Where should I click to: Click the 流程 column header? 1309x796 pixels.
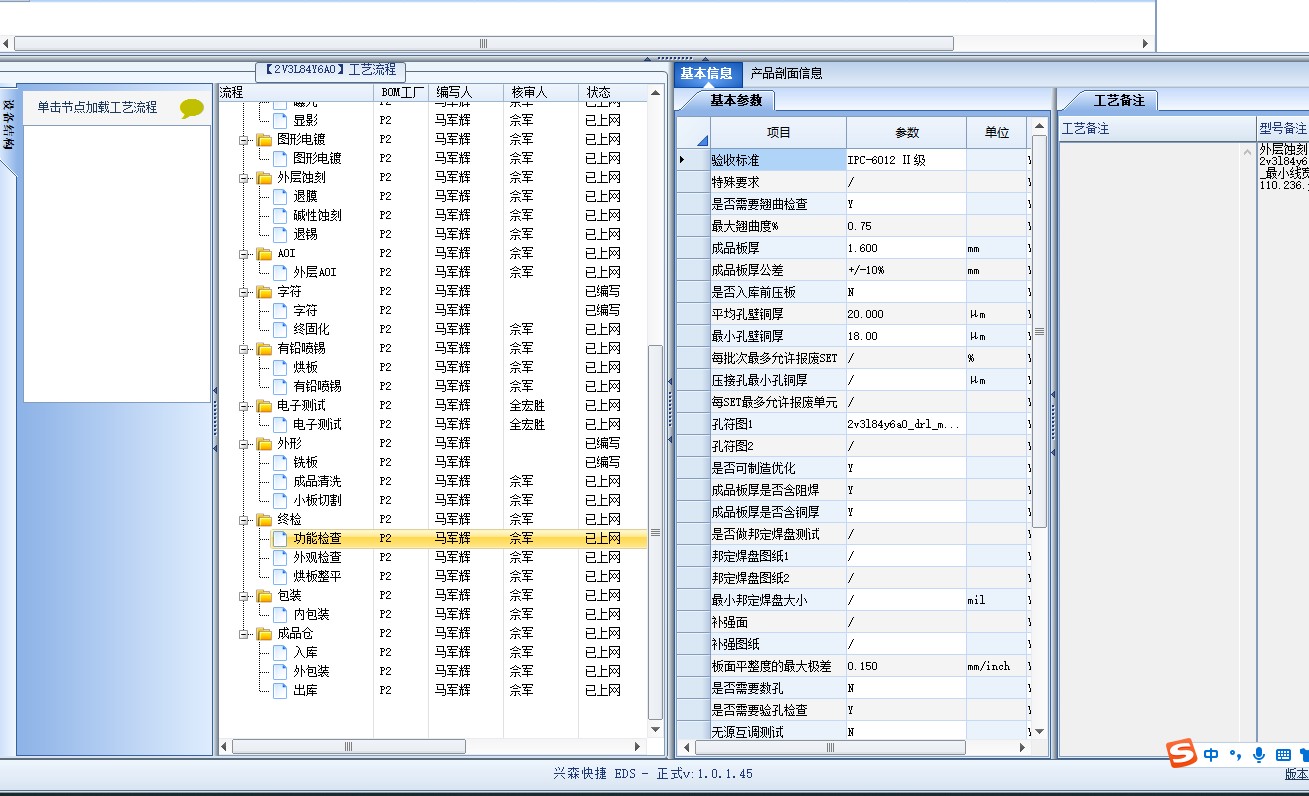point(296,92)
